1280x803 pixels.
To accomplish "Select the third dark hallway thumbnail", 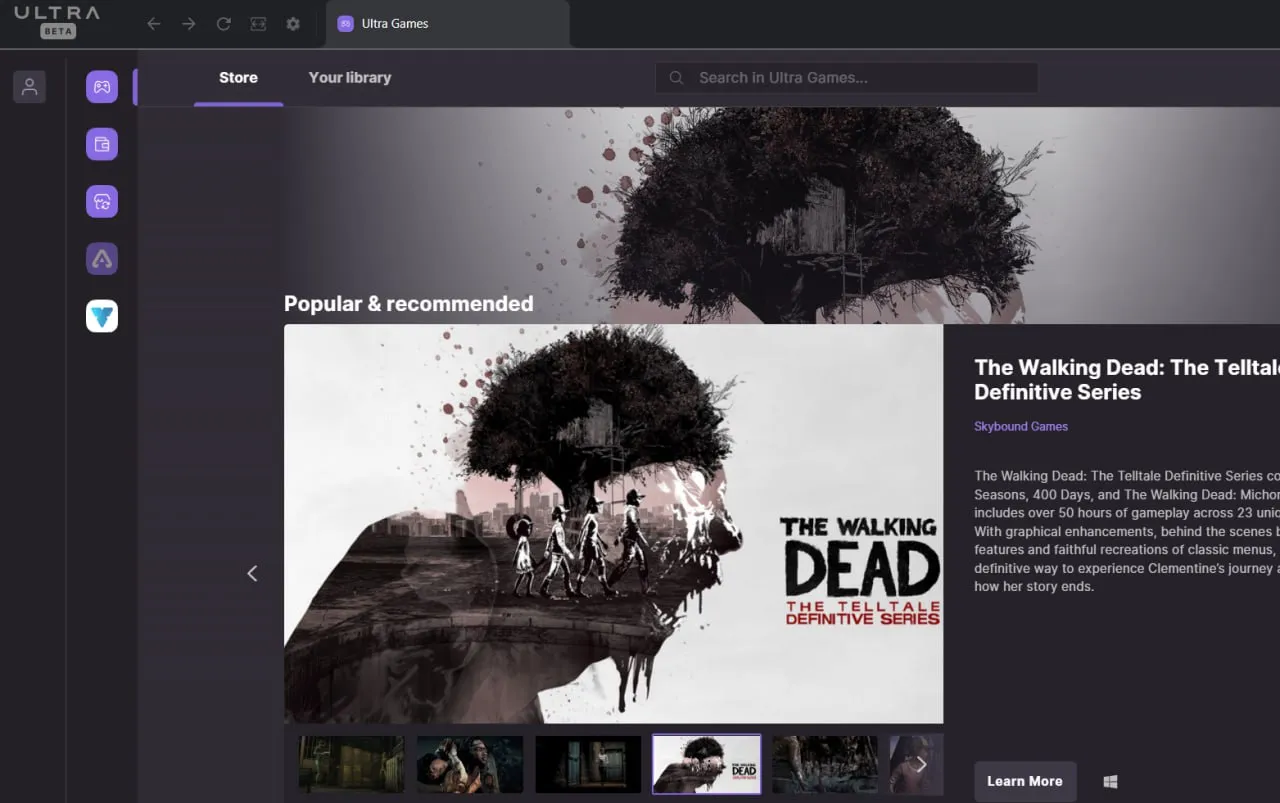I will coord(588,765).
